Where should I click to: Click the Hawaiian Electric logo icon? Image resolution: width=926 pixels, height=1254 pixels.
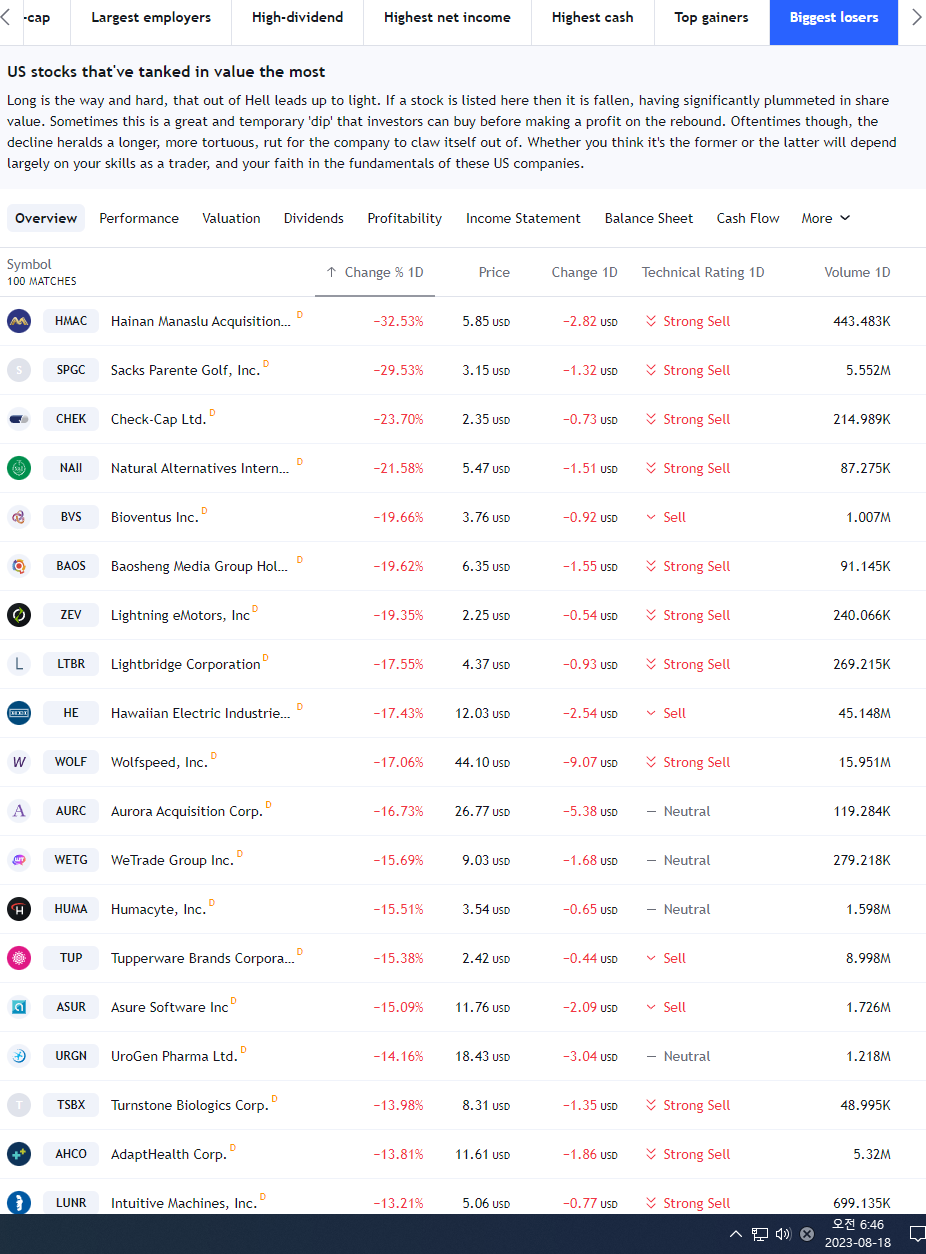pyautogui.click(x=19, y=713)
